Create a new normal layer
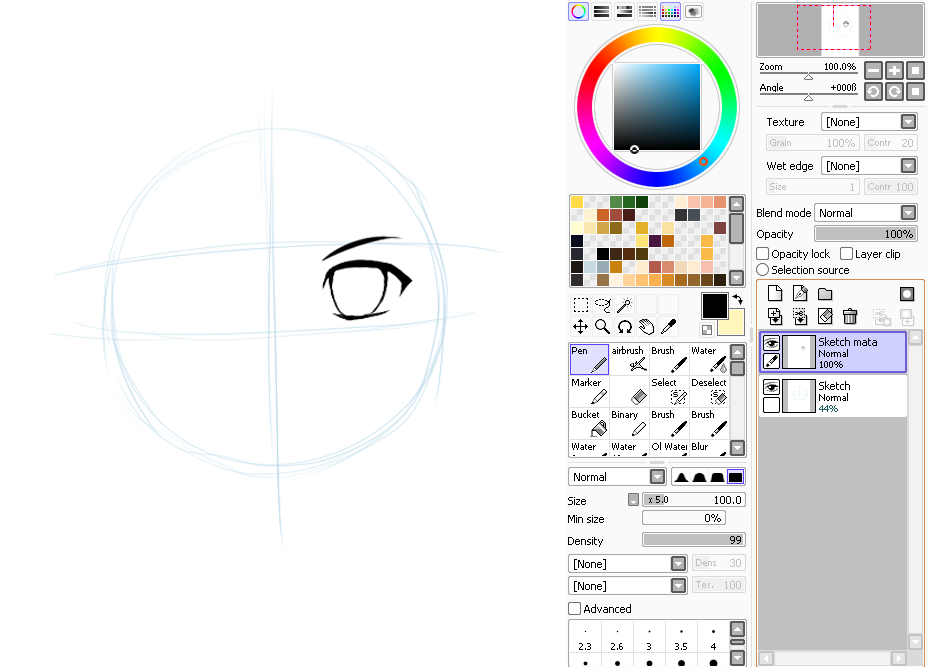928x669 pixels. [x=775, y=294]
